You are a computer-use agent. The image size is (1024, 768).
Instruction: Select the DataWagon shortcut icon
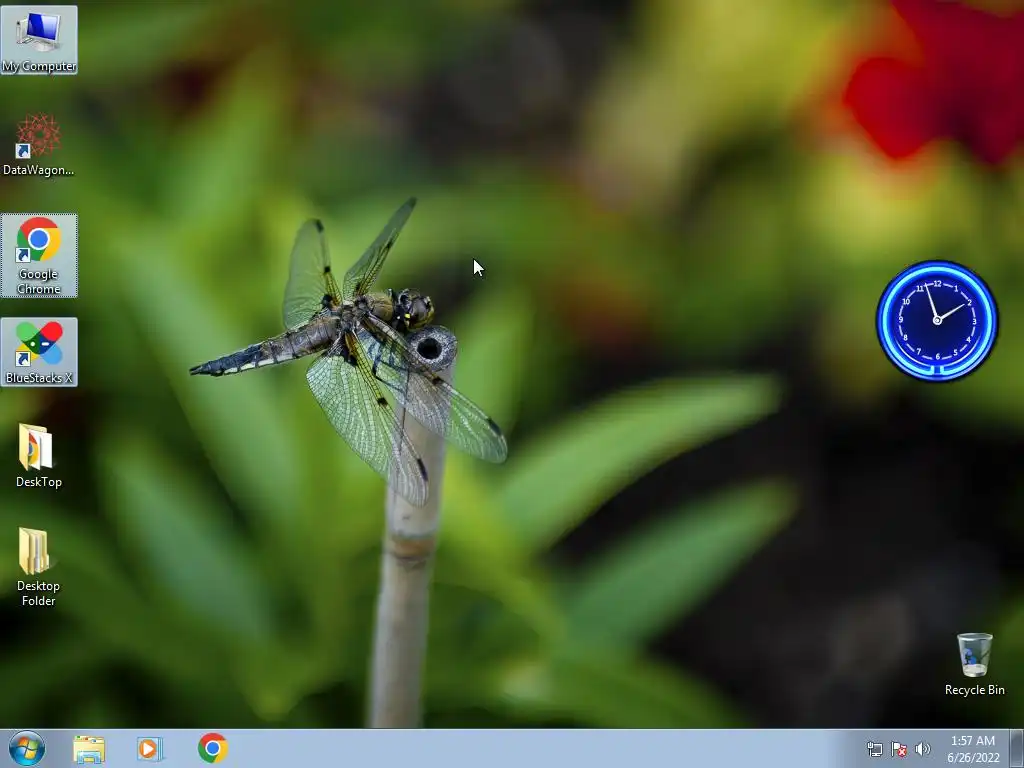click(39, 144)
